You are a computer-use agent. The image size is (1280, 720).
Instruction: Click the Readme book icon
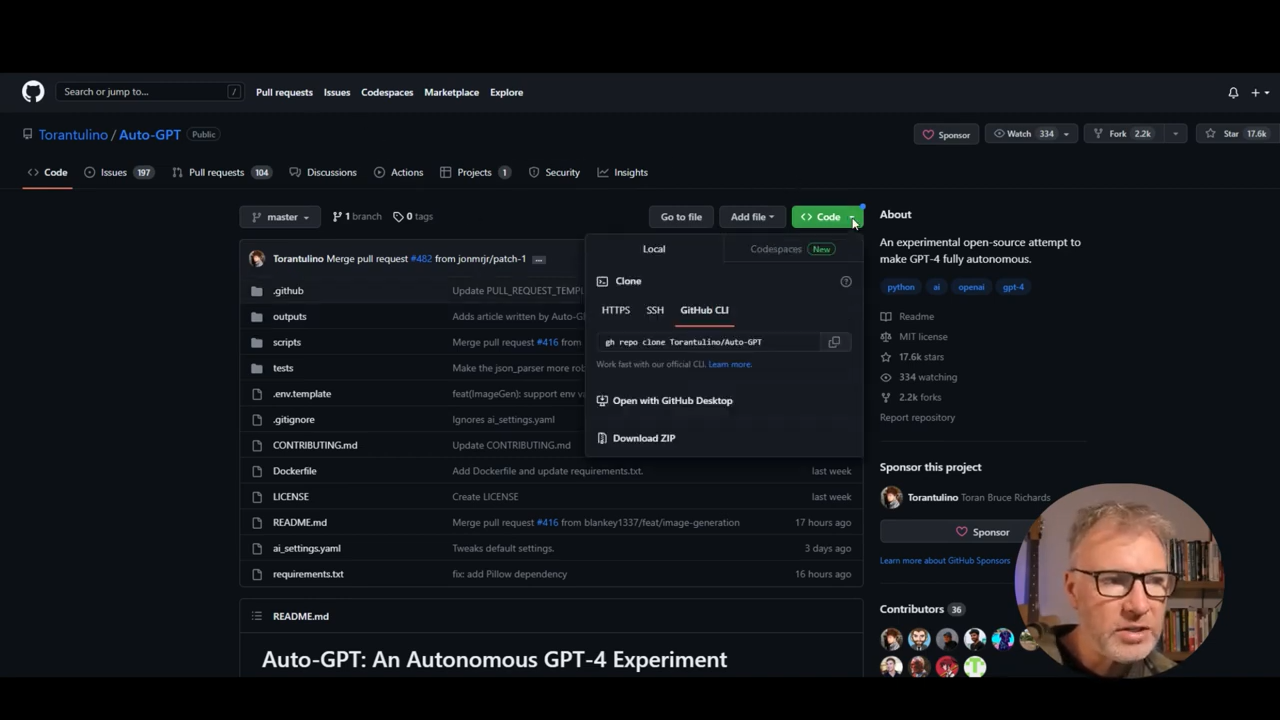pyautogui.click(x=886, y=316)
